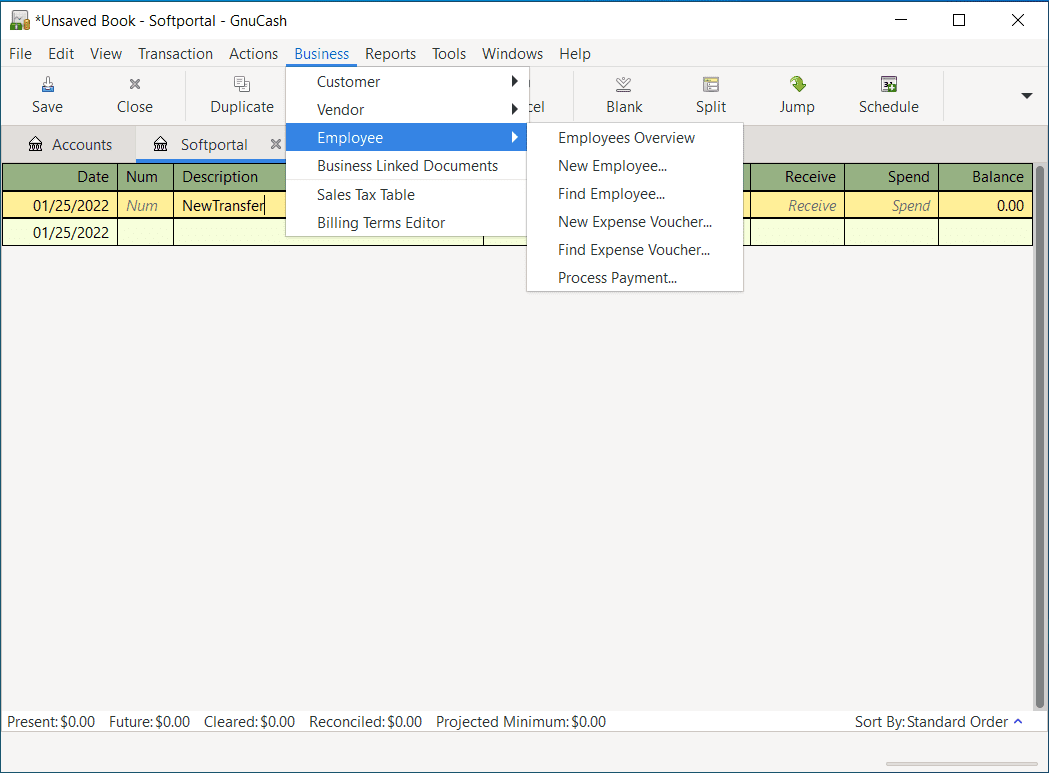Switch to the Softportal tab

pos(211,145)
